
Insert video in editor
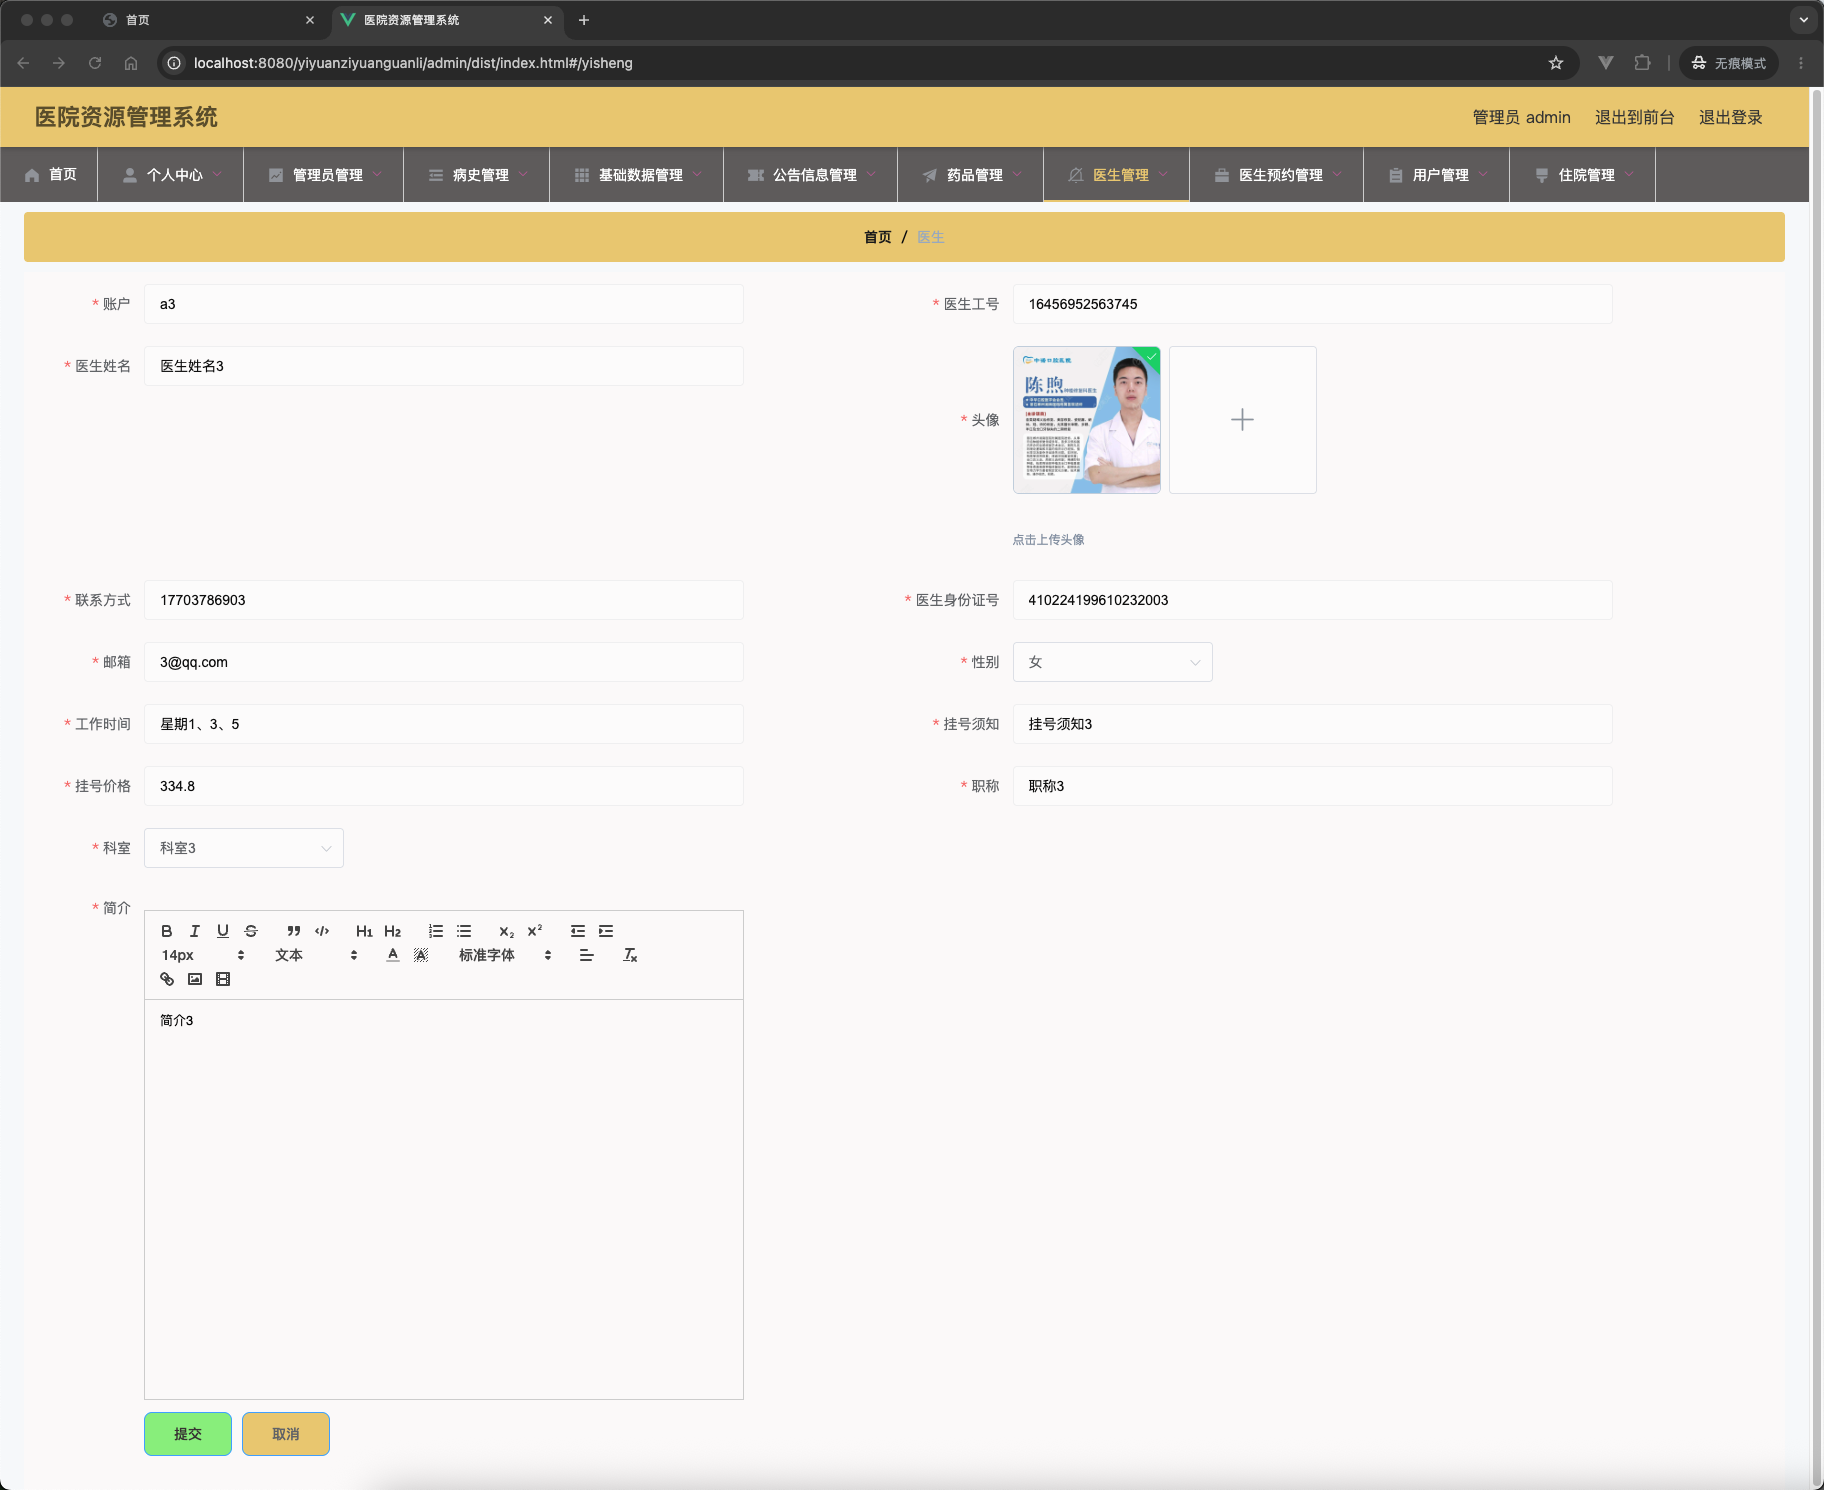click(223, 979)
